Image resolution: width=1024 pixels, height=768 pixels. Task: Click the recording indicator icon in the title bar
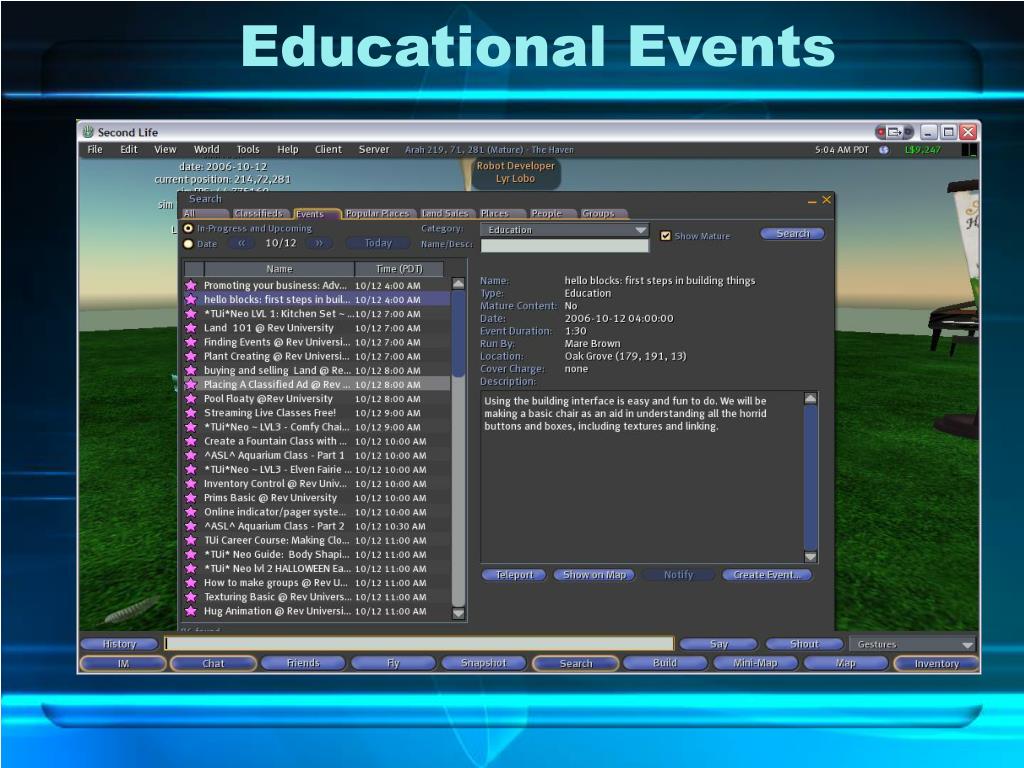tap(881, 132)
